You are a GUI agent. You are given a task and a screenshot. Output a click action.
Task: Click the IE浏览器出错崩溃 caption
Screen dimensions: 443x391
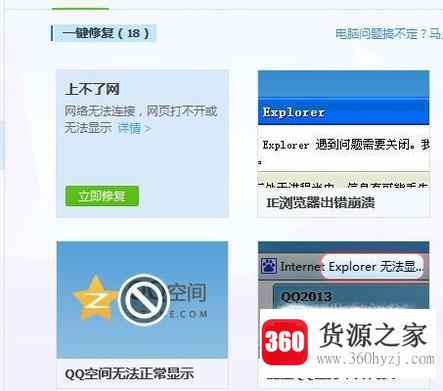(320, 202)
